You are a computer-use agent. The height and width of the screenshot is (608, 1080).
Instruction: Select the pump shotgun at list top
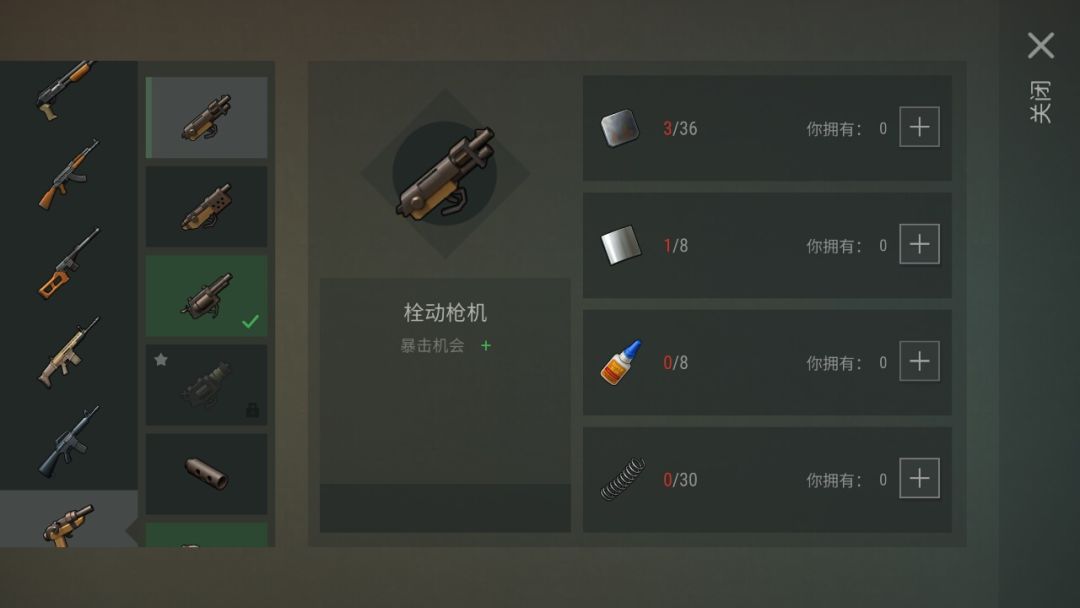pyautogui.click(x=65, y=90)
